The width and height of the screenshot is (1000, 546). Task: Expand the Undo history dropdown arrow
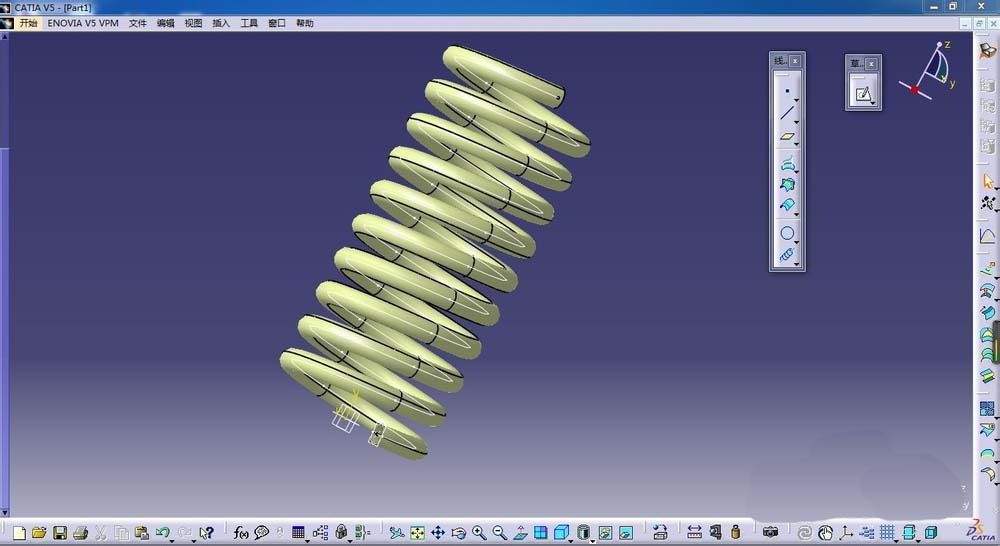click(172, 540)
